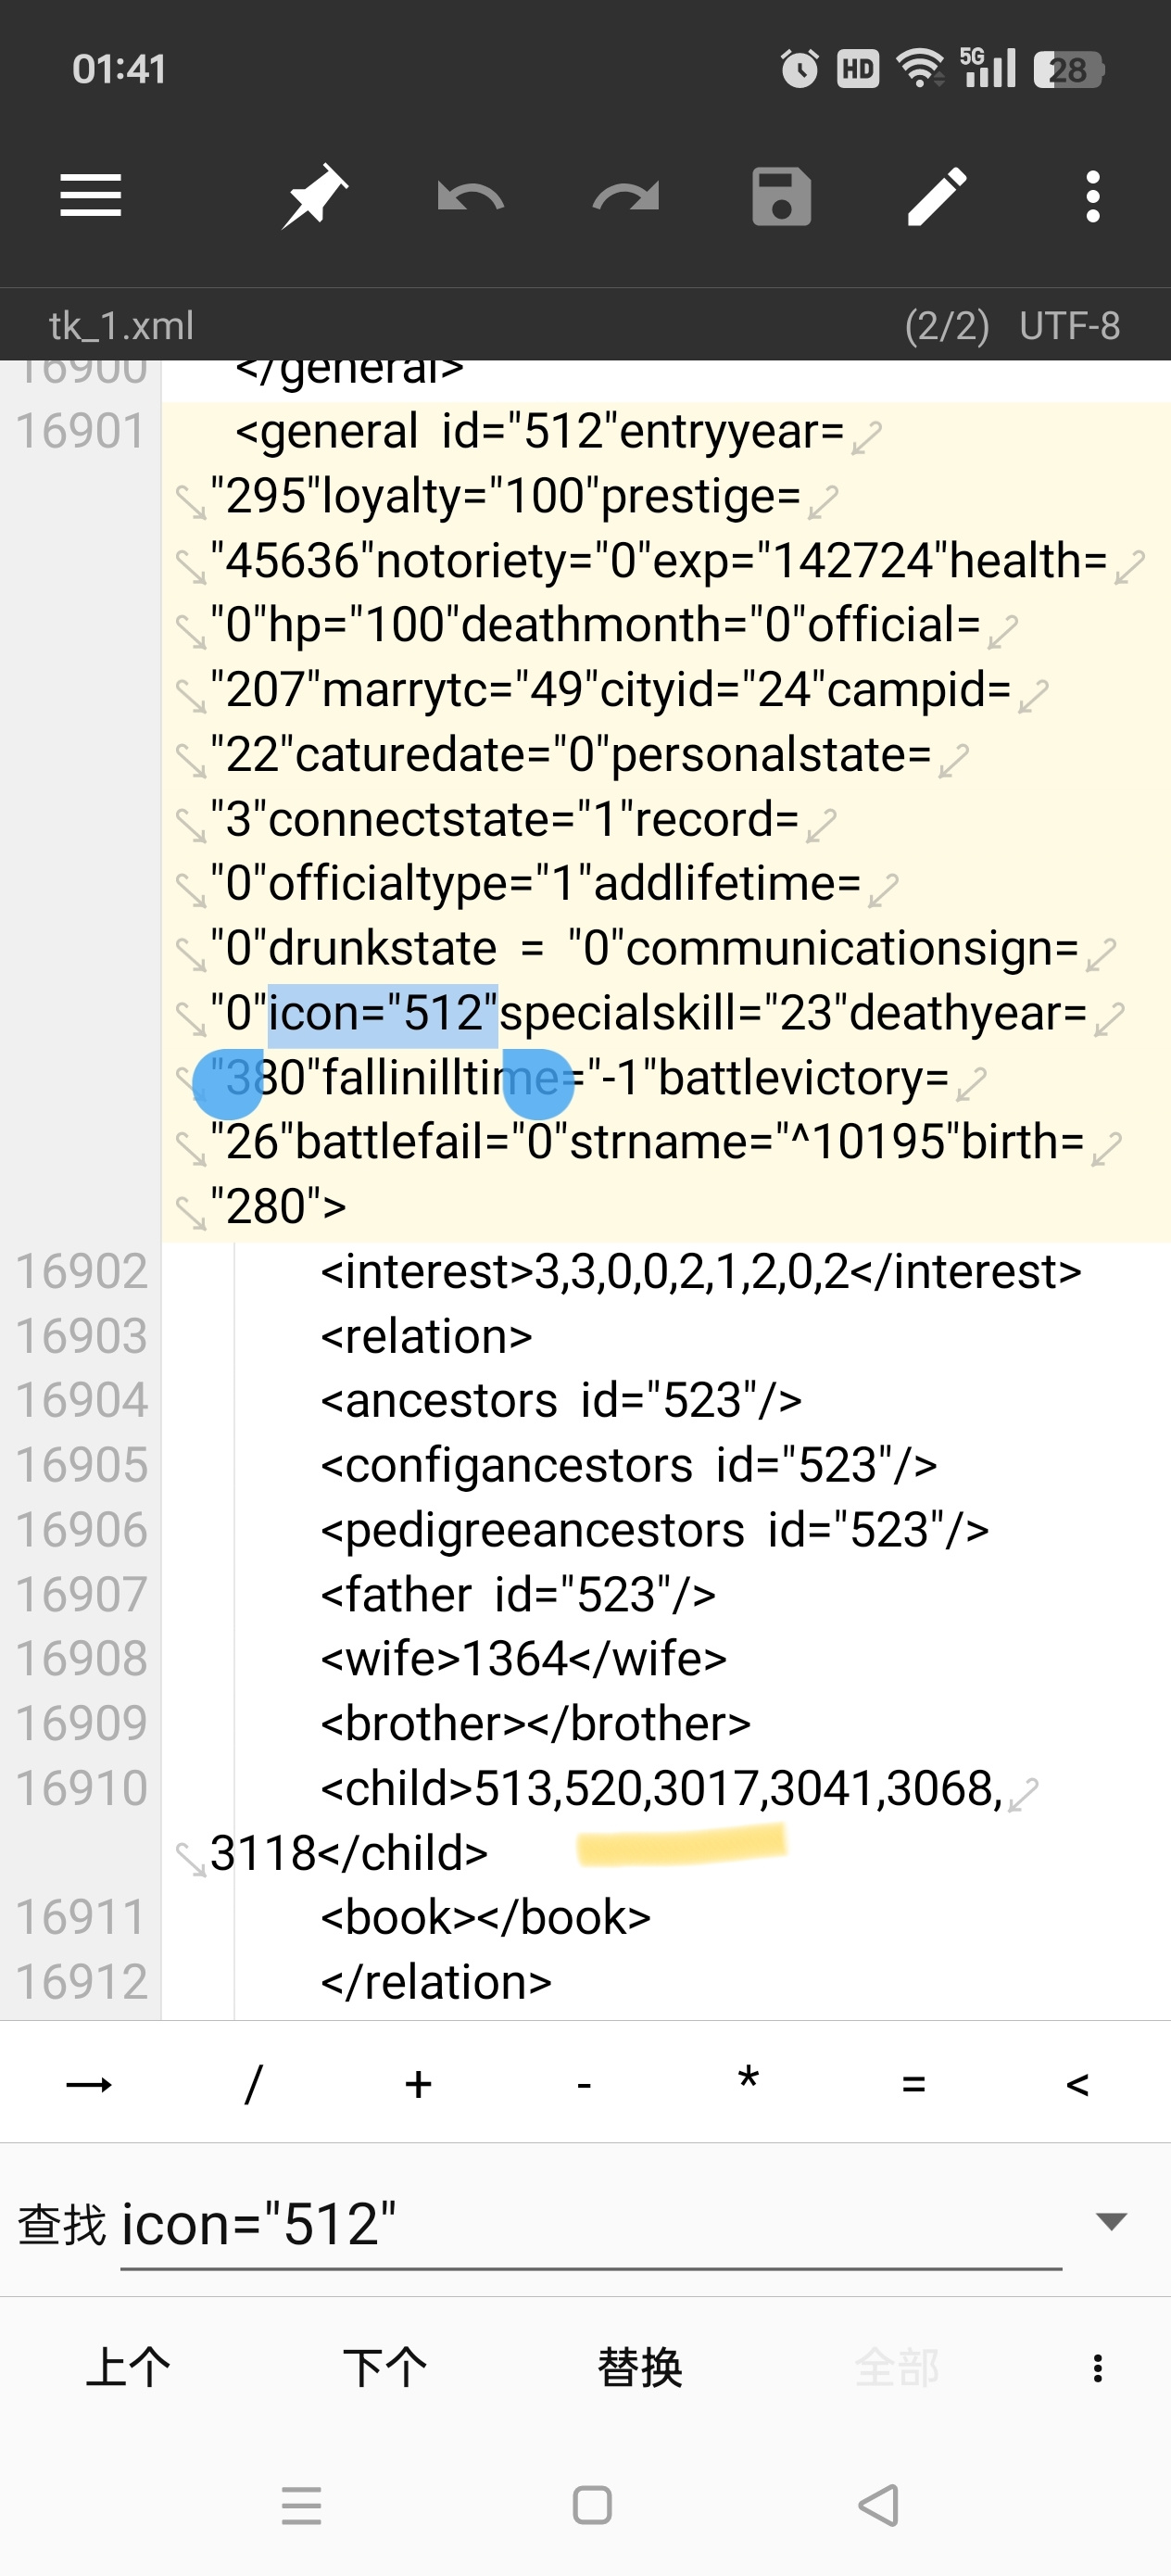Open the three-dot overflow menu
This screenshot has height=2576, width=1171.
[1093, 196]
